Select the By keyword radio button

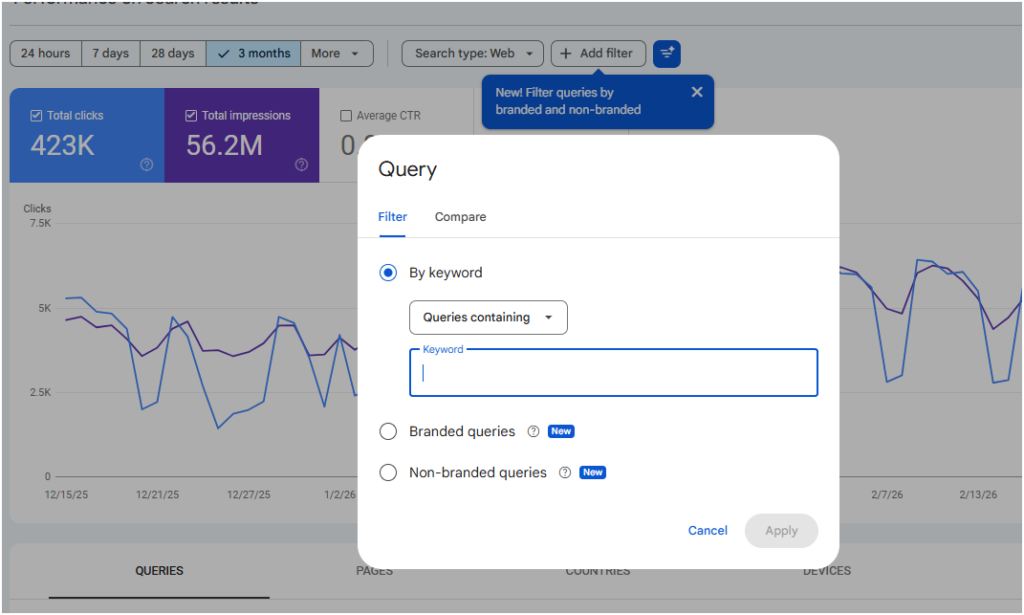(x=388, y=272)
